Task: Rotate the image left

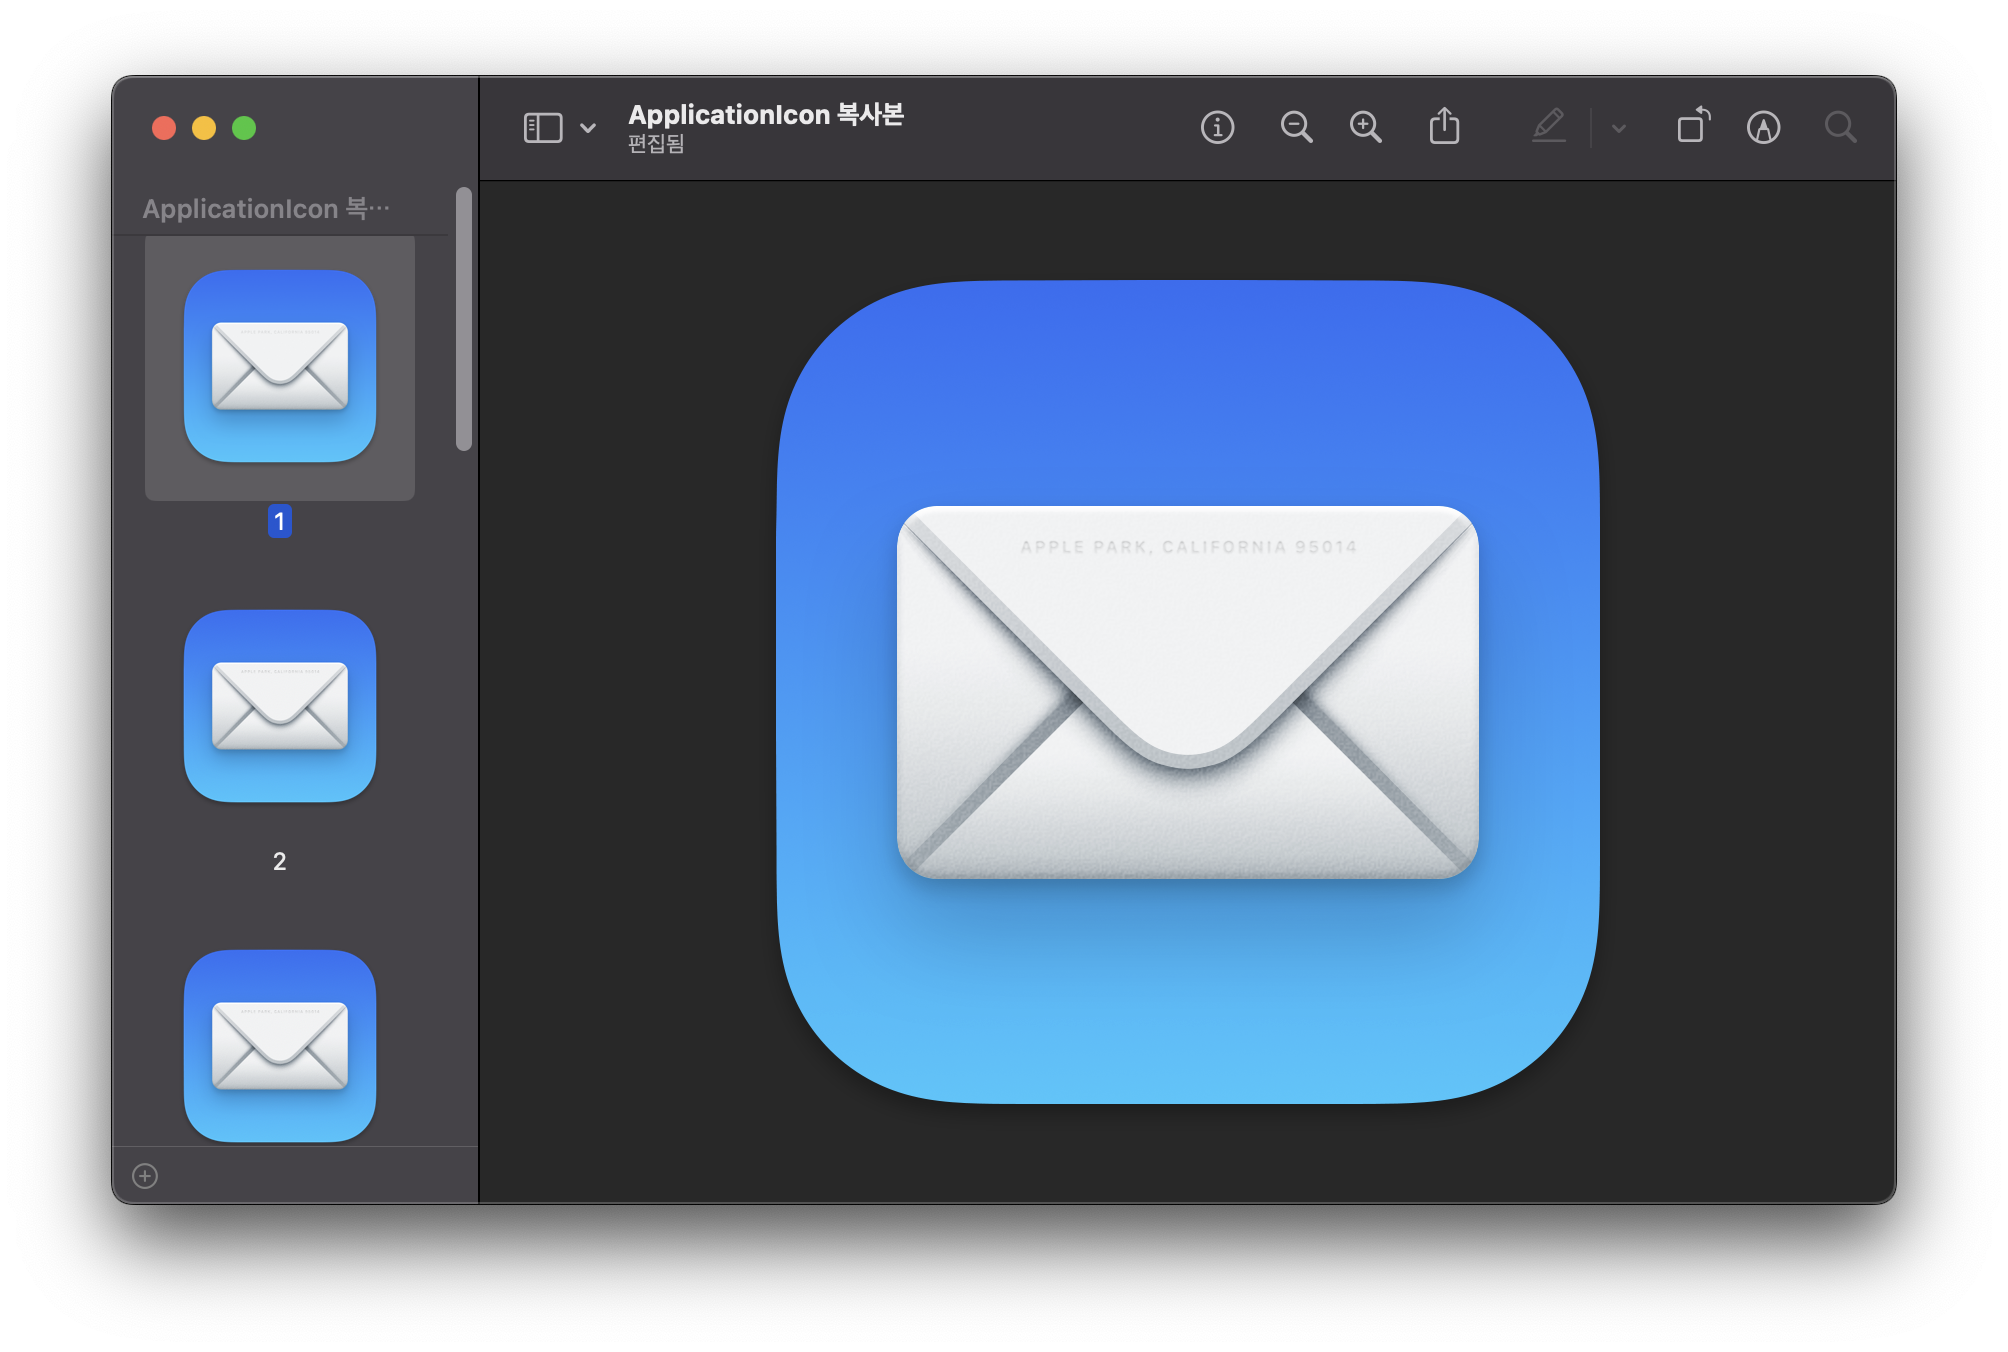Action: click(x=1693, y=127)
